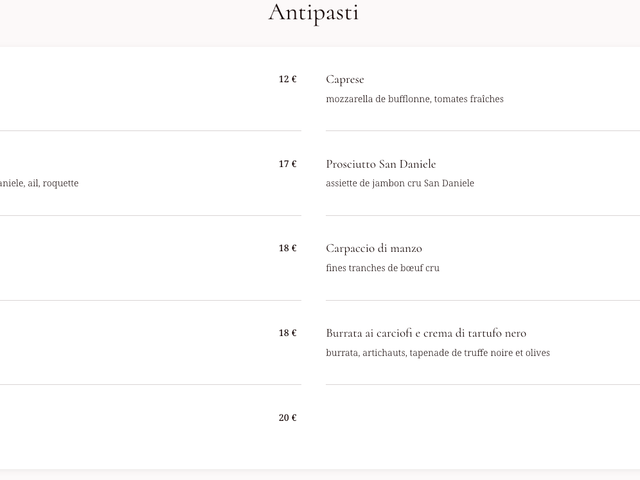Click the partial text ending in ail, roquette
This screenshot has height=480, width=640.
click(x=40, y=183)
